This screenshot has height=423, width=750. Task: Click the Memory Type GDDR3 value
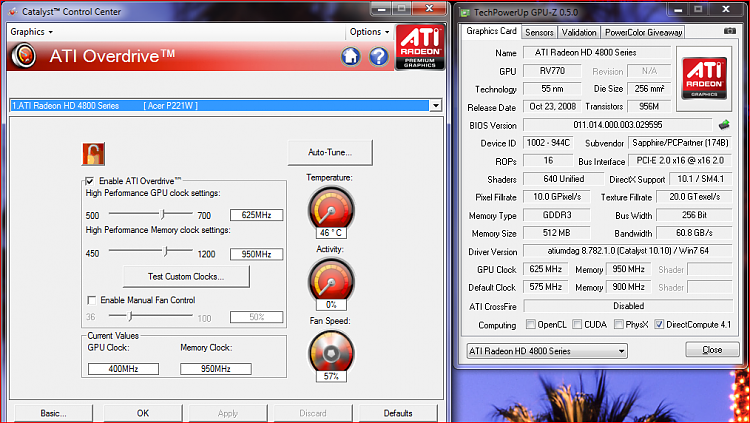(x=557, y=215)
